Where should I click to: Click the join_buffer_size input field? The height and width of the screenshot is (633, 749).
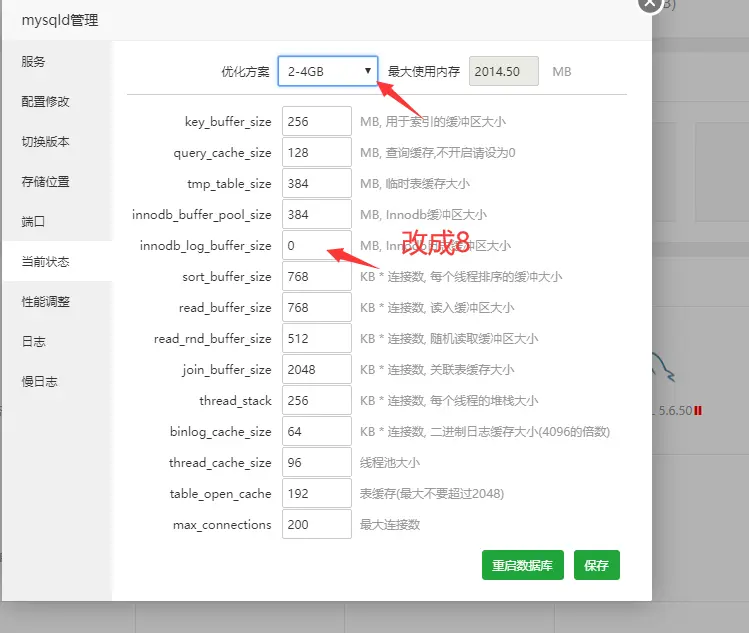click(x=316, y=370)
